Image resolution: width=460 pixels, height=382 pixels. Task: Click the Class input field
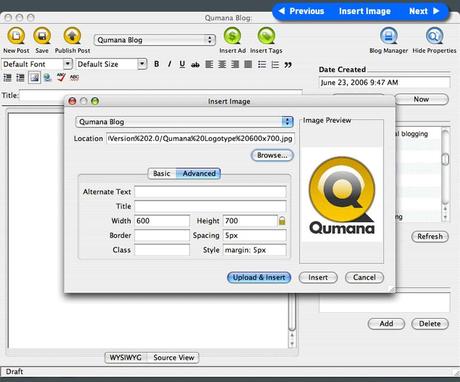(x=162, y=250)
